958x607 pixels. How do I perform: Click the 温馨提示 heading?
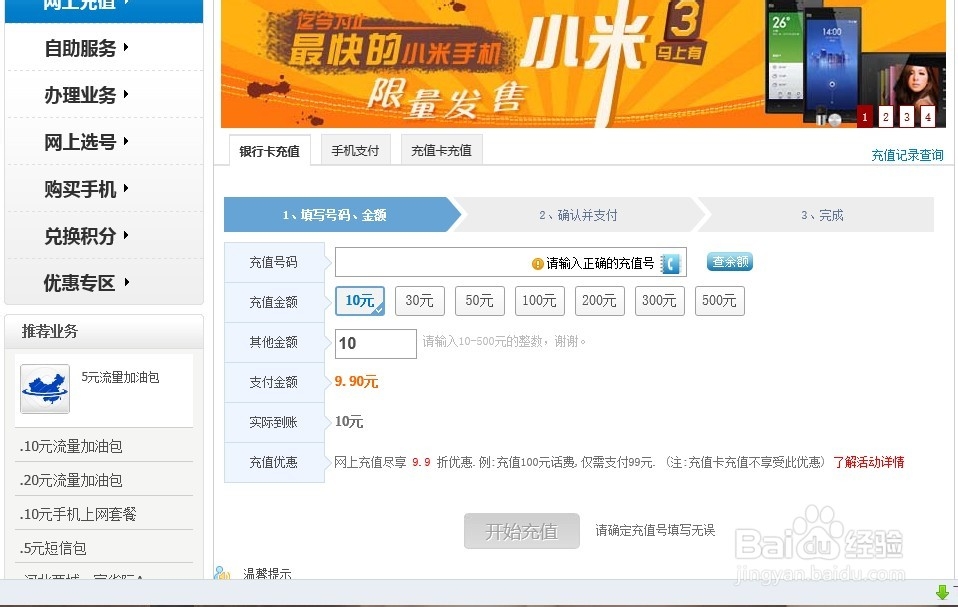pyautogui.click(x=267, y=573)
